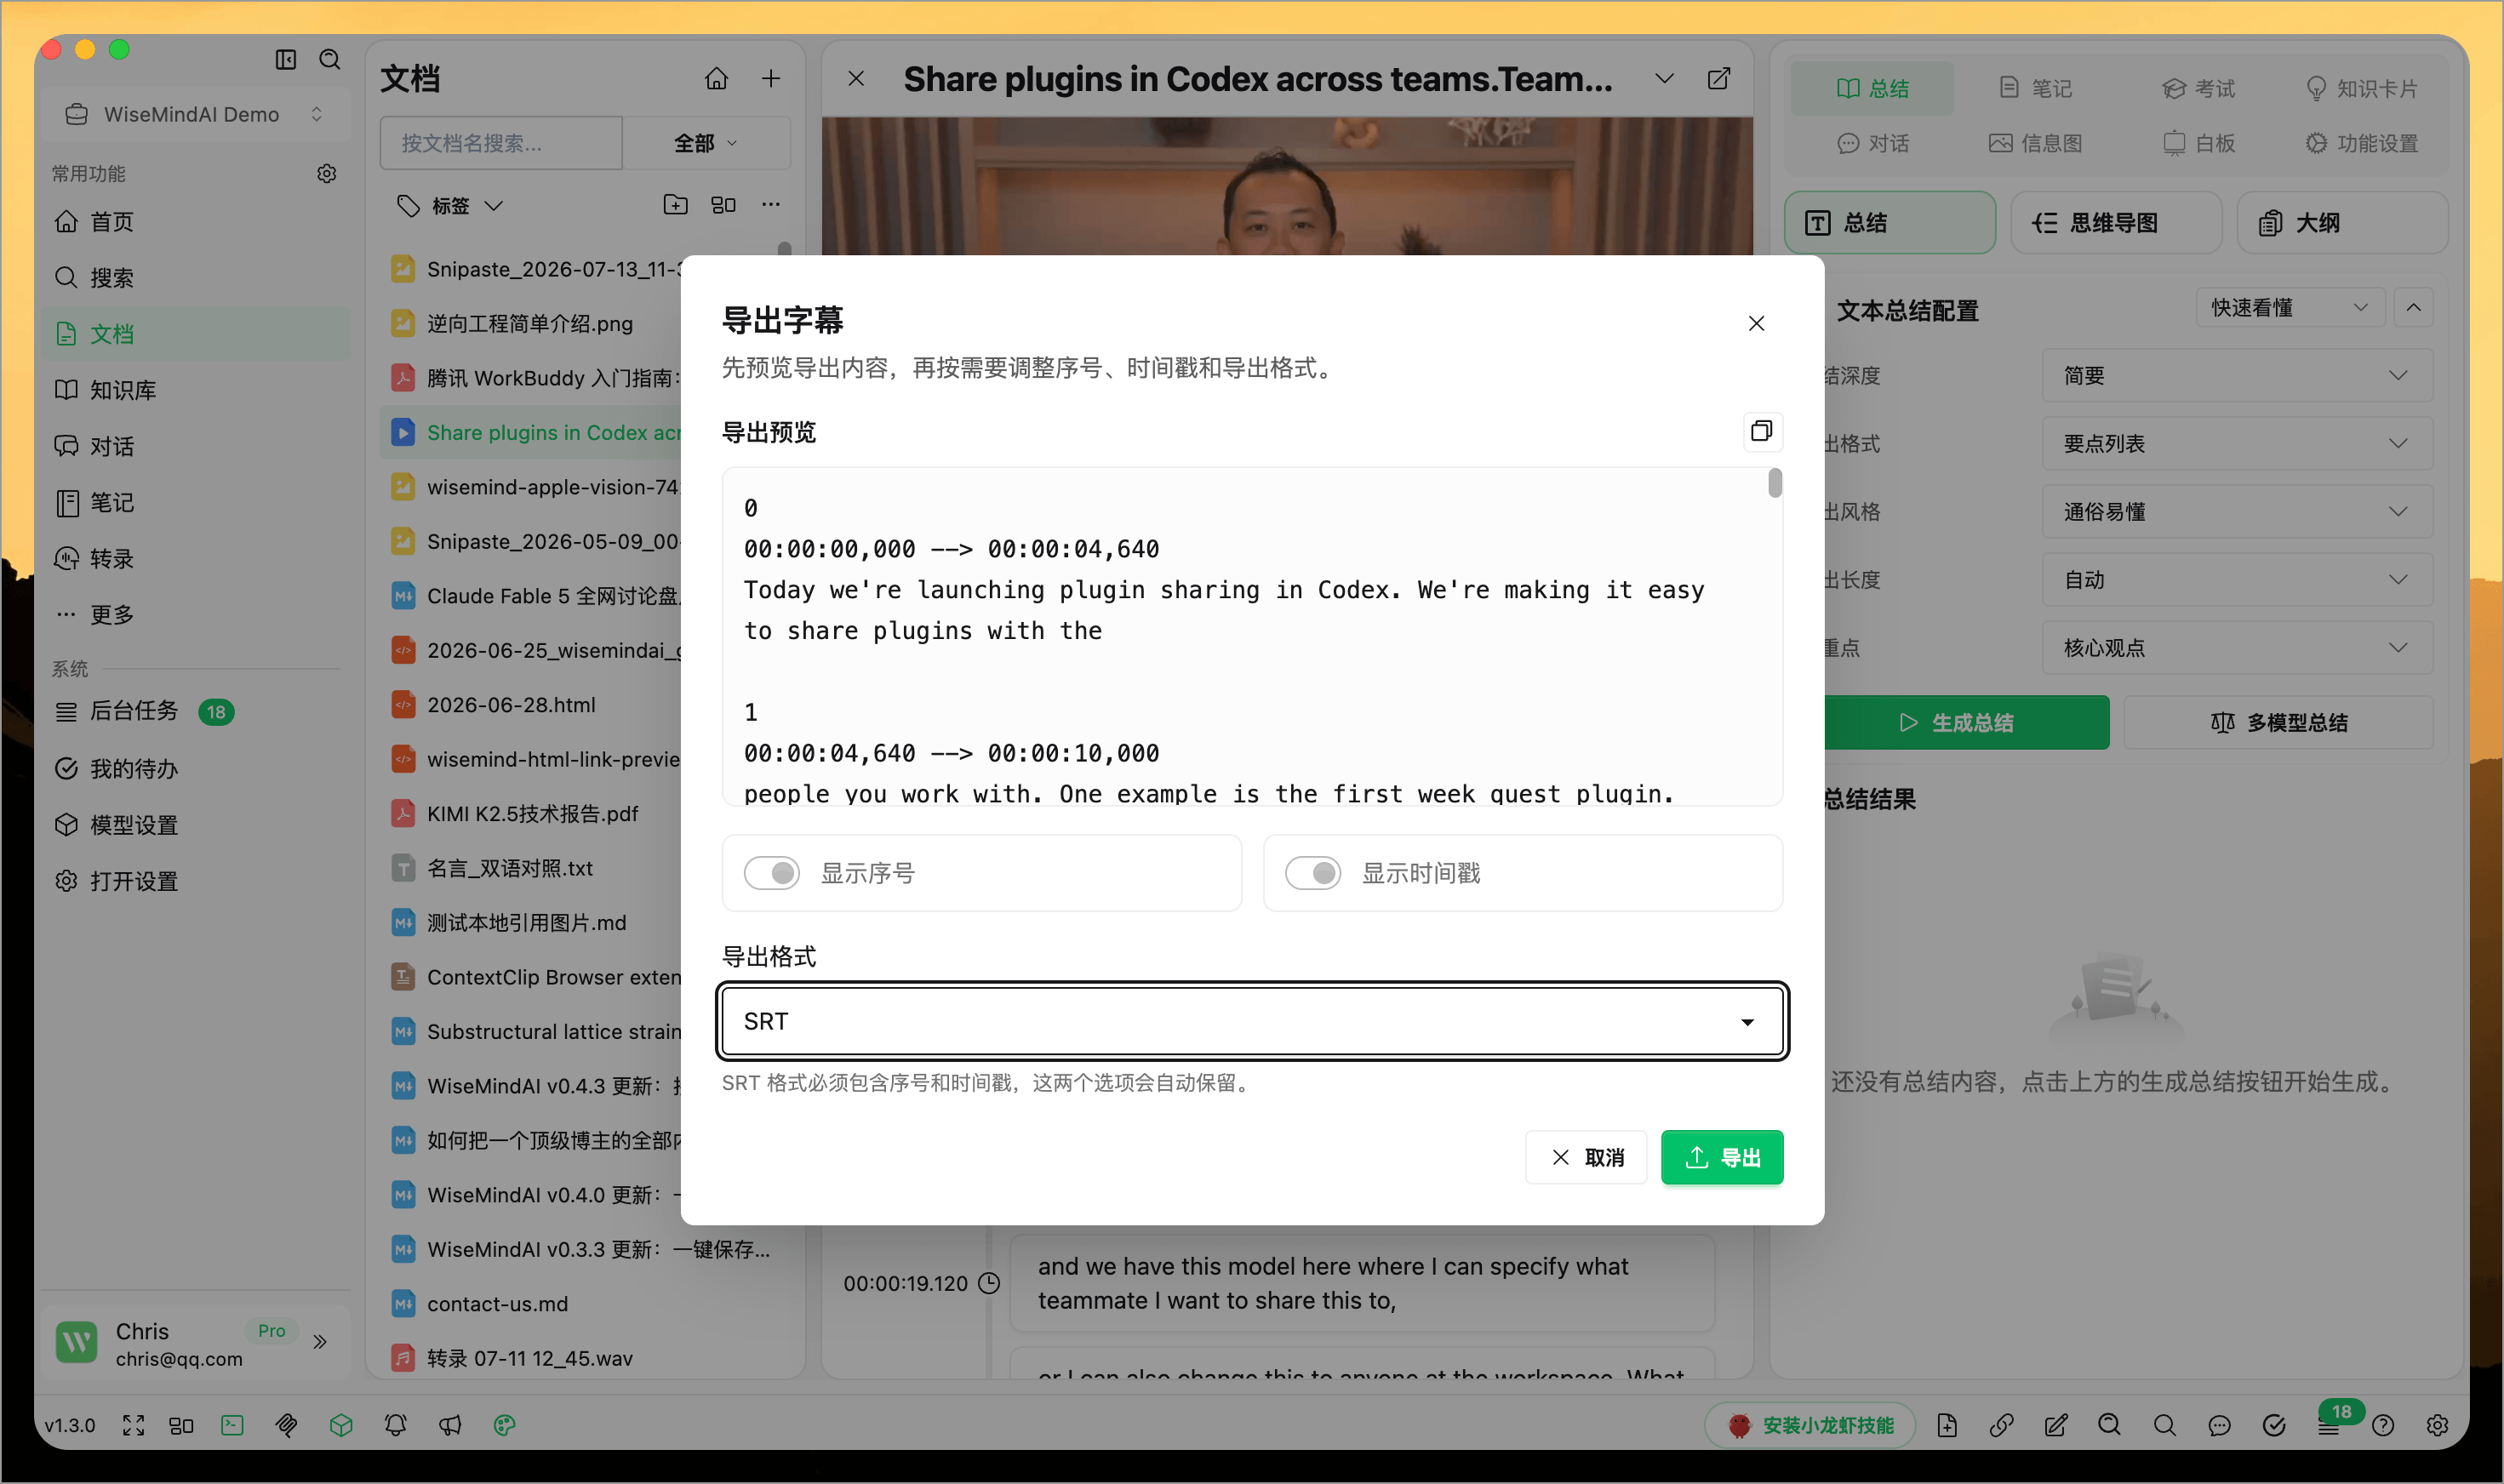2504x1484 pixels.
Task: Create new folder icon in documents toolbar
Action: click(x=676, y=205)
